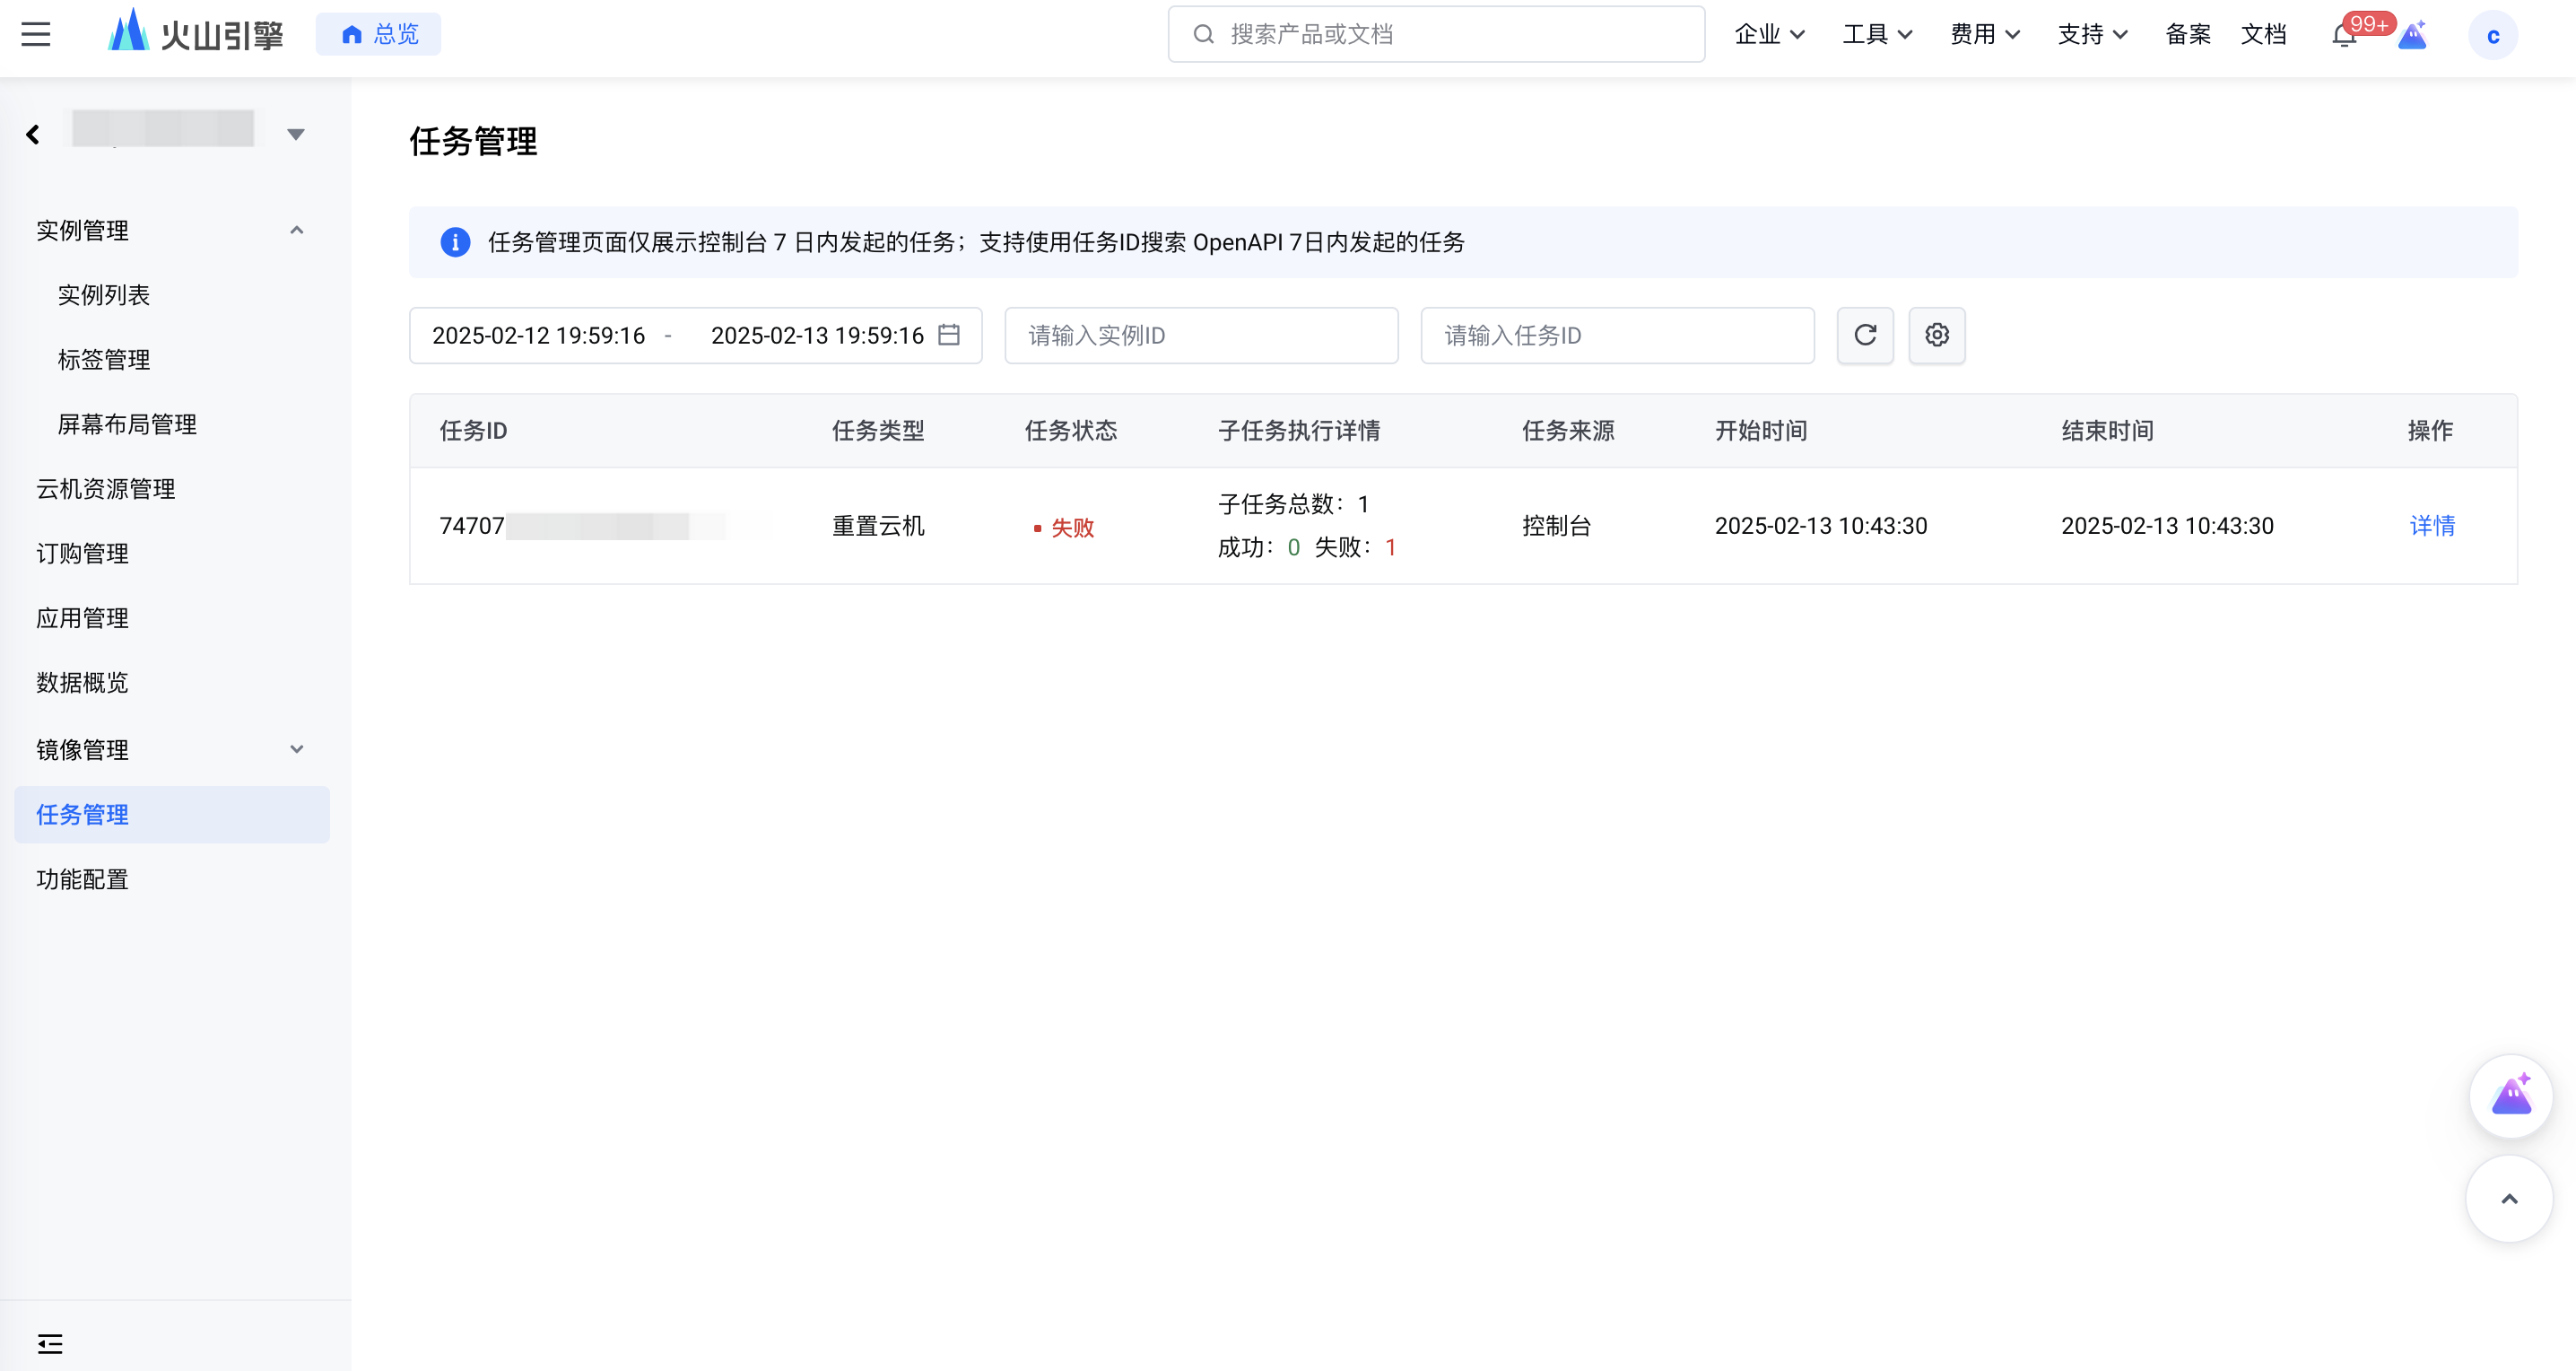Image resolution: width=2576 pixels, height=1371 pixels.
Task: Focus the 请输入实例ID input
Action: click(1201, 336)
